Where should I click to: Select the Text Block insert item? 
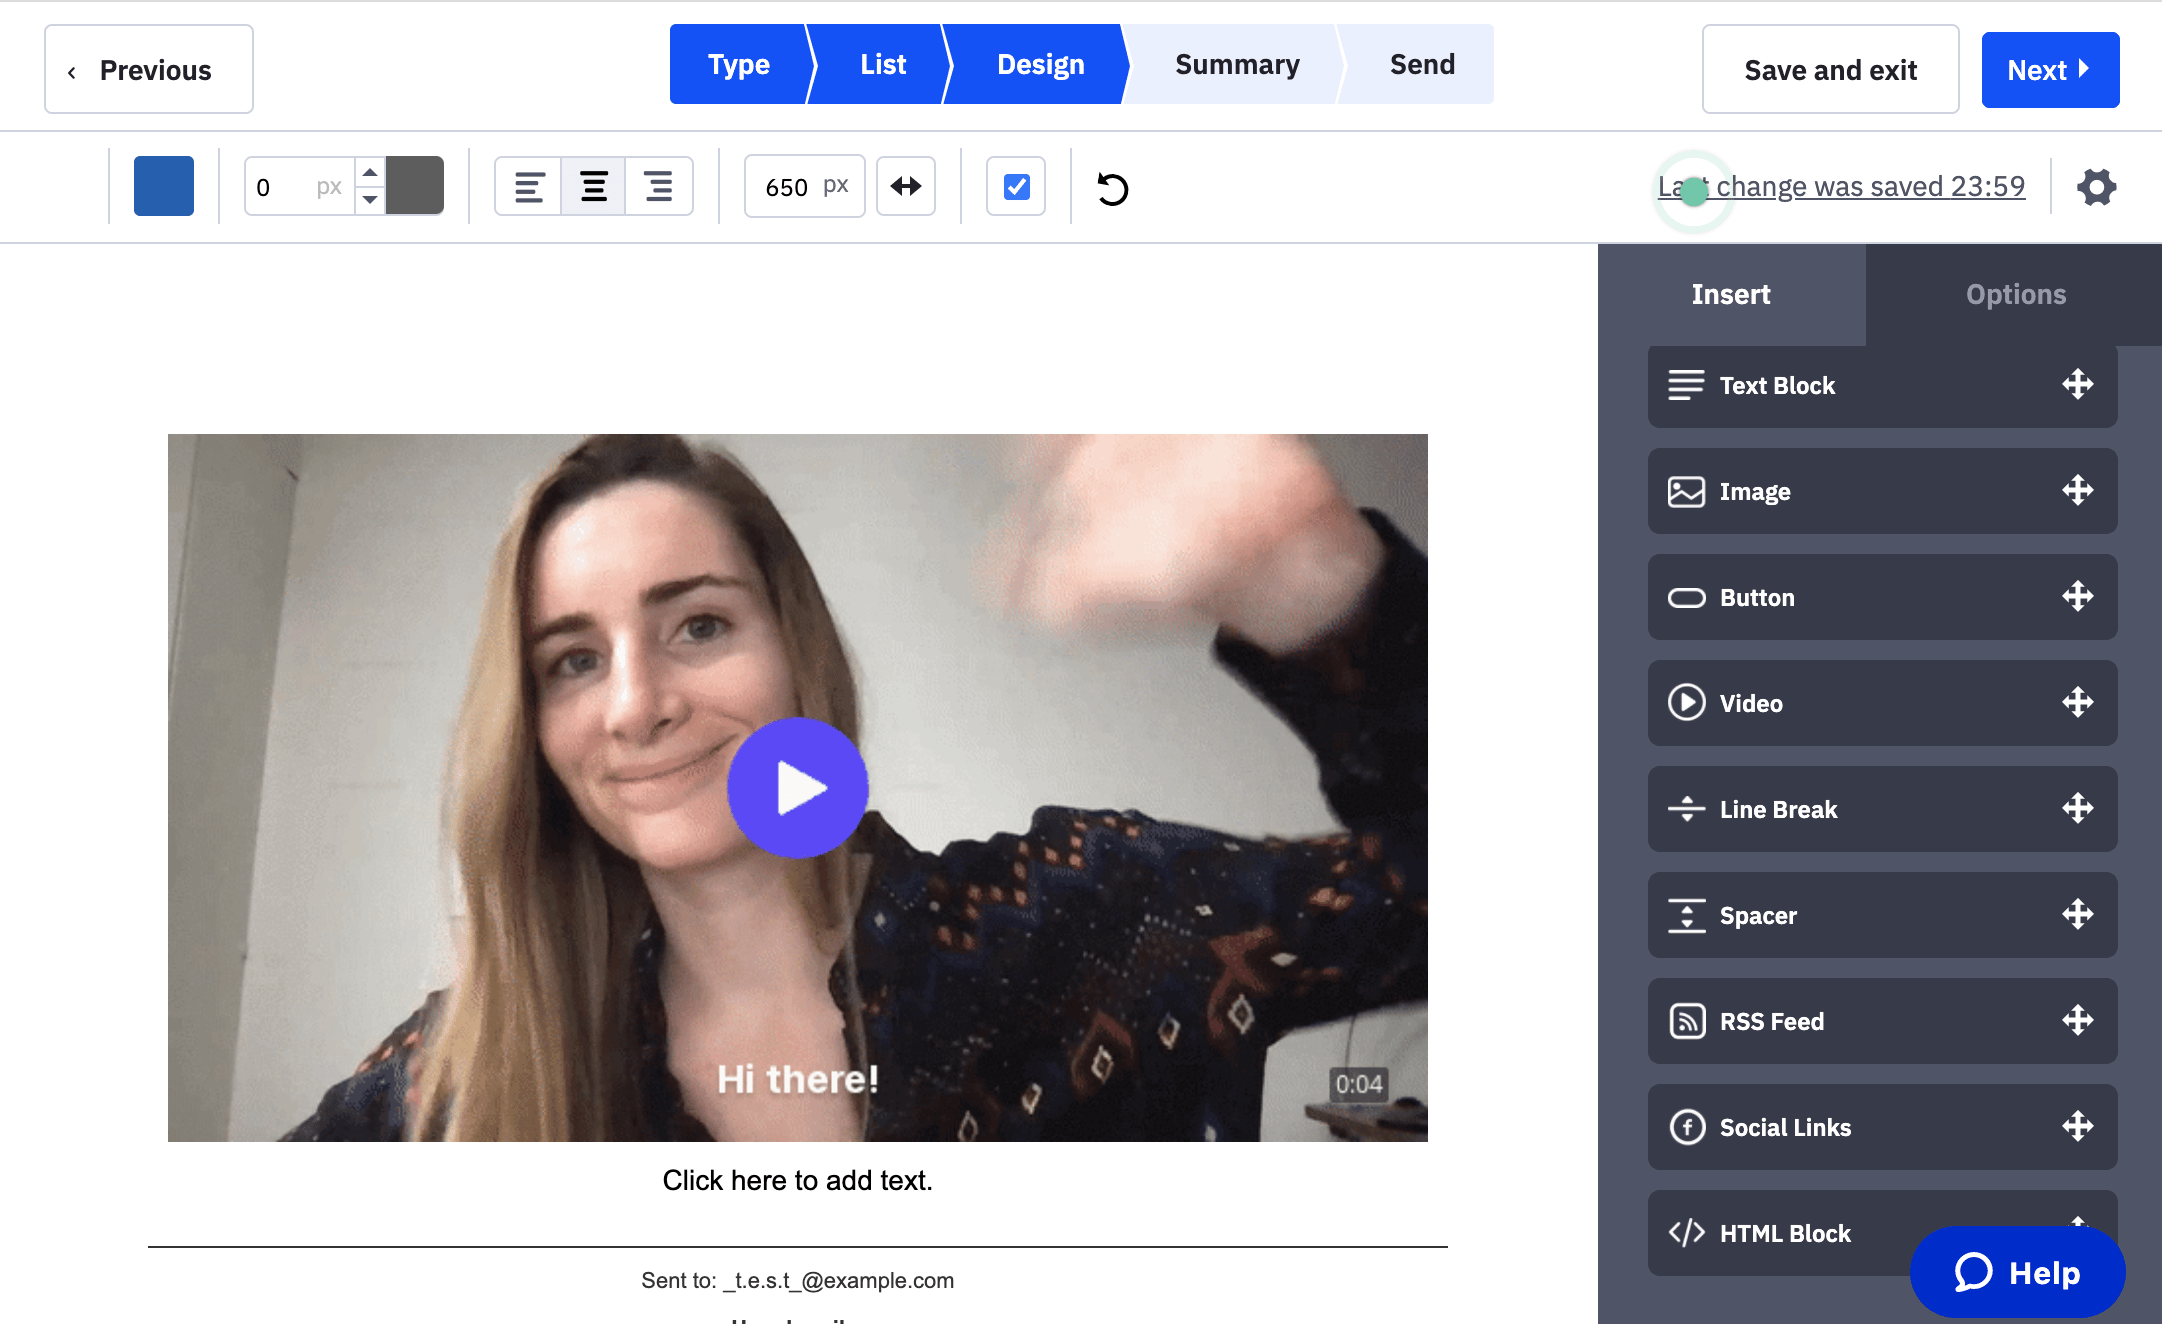(x=1882, y=385)
